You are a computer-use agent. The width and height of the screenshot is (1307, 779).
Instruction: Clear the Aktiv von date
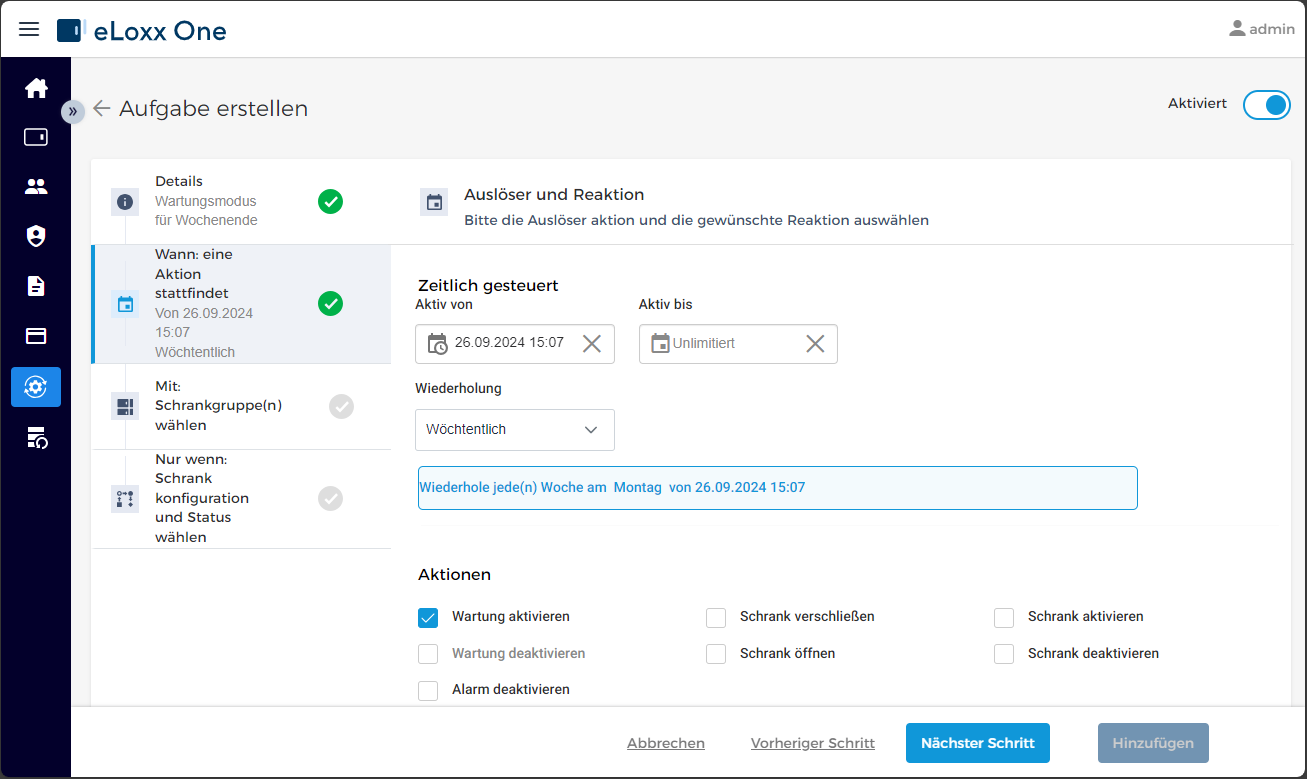click(592, 343)
